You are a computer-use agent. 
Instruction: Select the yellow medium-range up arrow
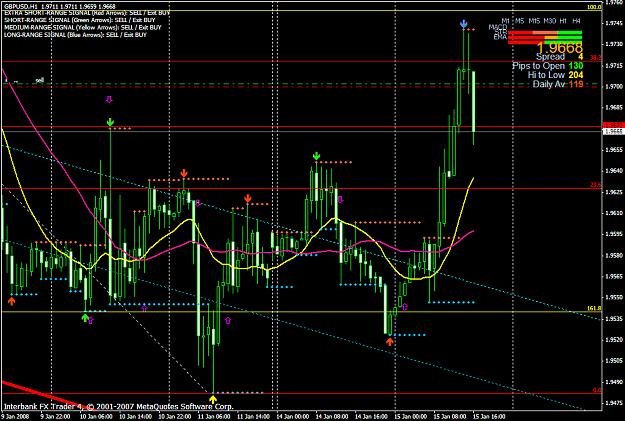213,399
